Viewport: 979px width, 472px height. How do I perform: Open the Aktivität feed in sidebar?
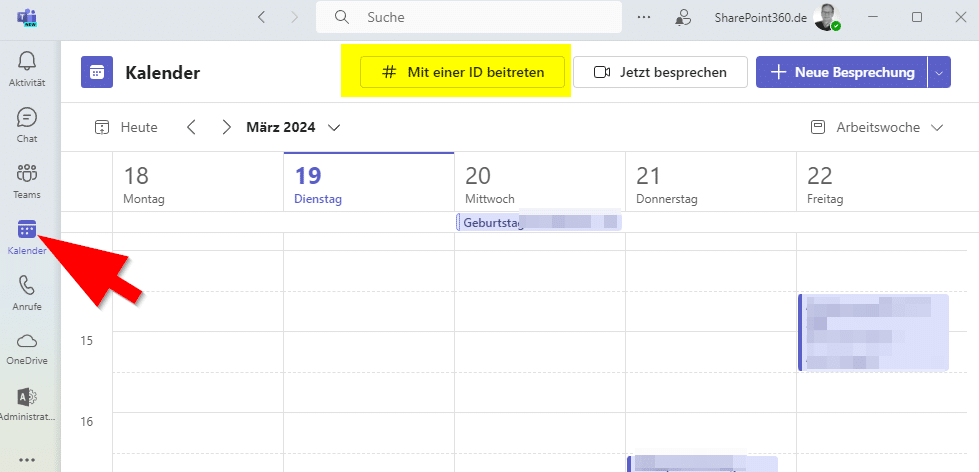28,68
